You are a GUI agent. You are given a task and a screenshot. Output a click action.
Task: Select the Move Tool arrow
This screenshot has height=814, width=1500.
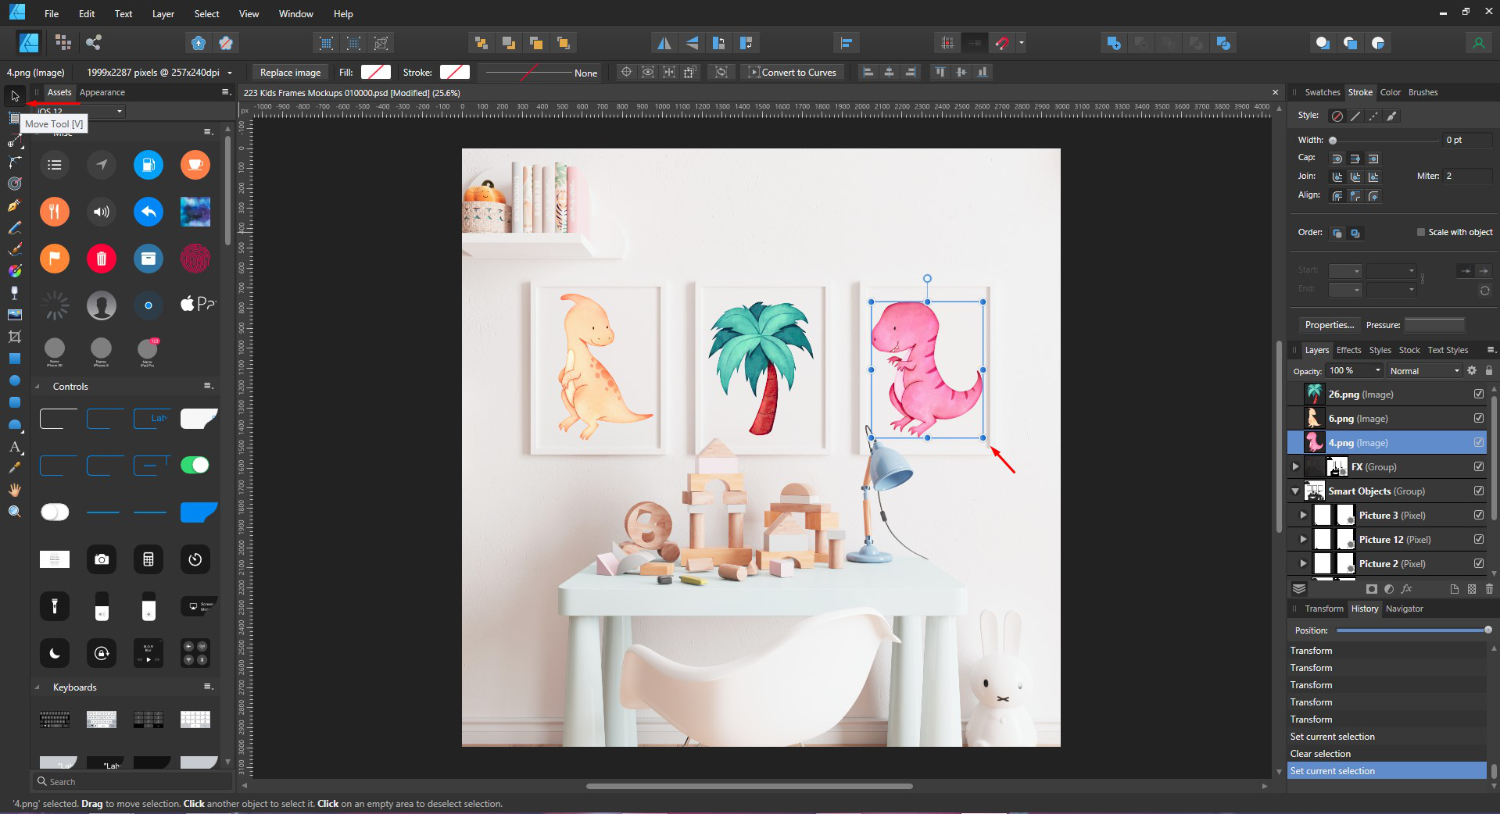(x=14, y=96)
